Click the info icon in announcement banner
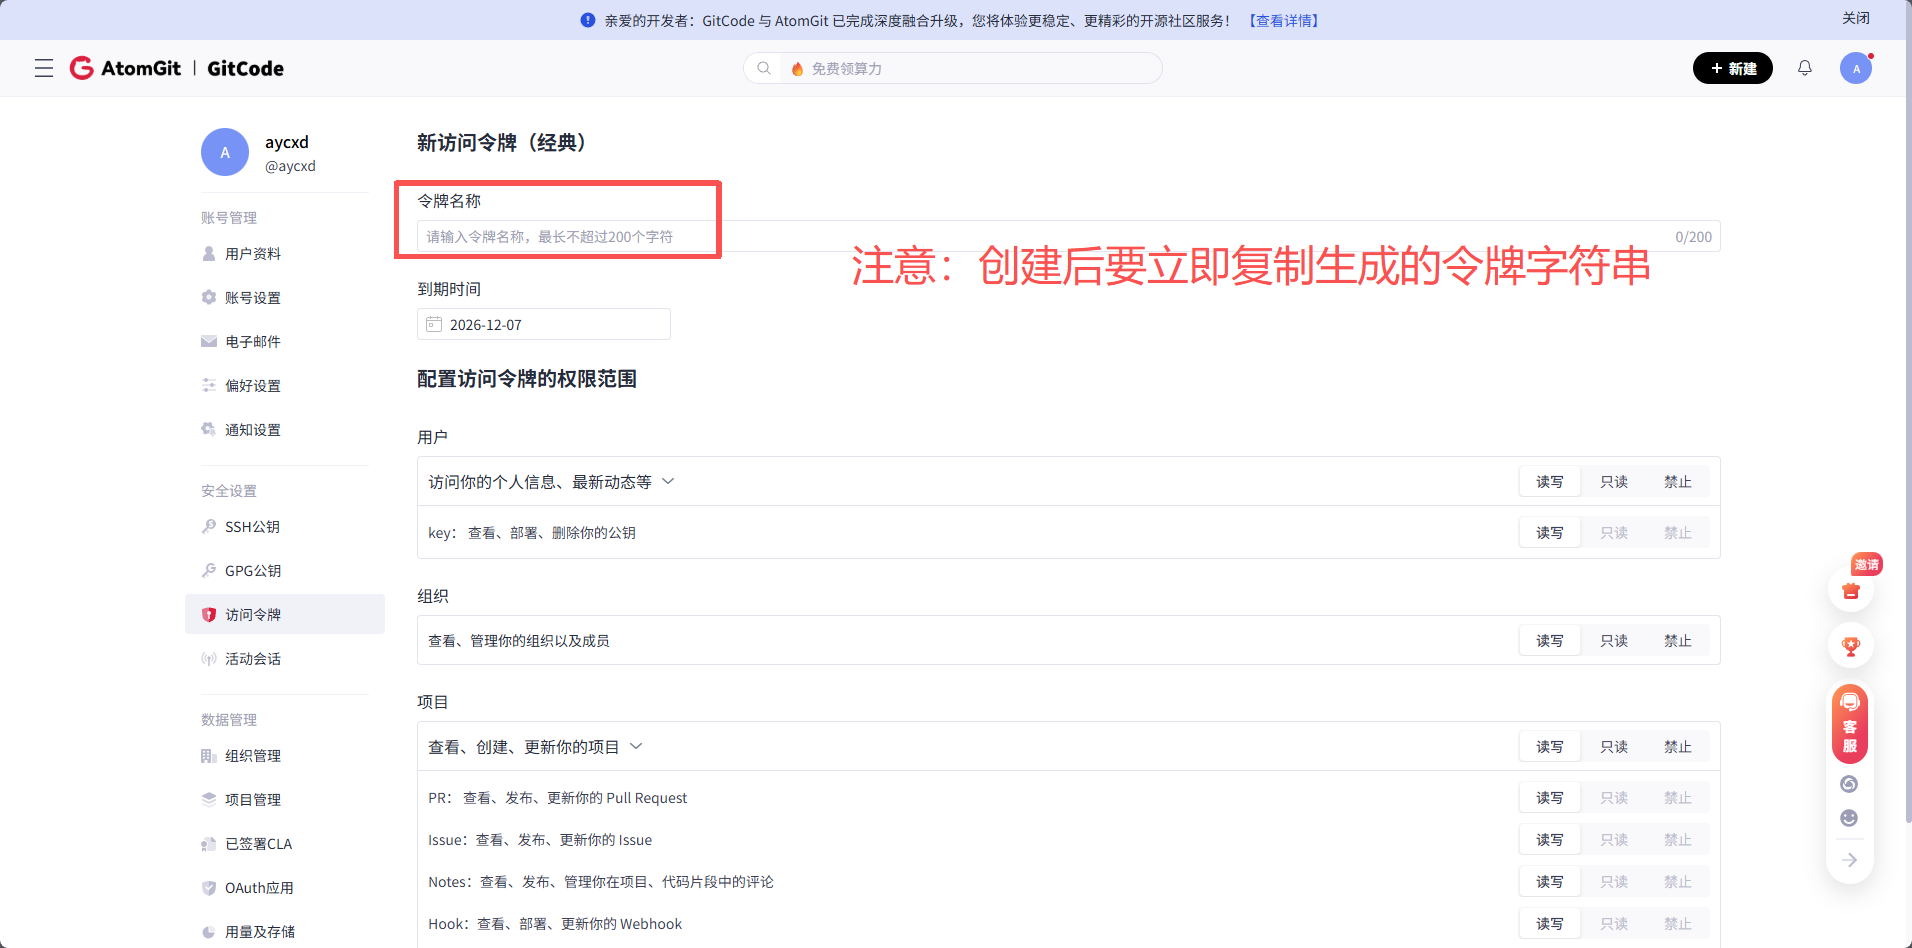Image resolution: width=1912 pixels, height=948 pixels. (588, 20)
